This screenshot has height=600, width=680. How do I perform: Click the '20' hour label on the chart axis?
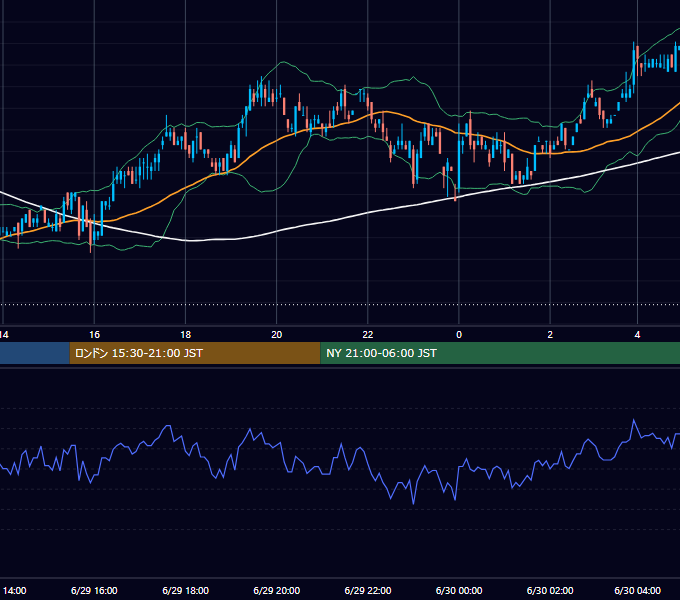pos(277,335)
